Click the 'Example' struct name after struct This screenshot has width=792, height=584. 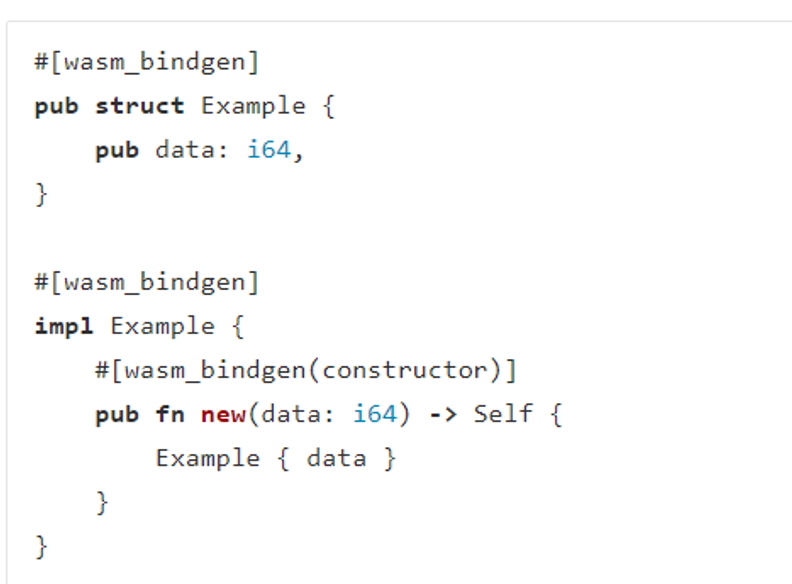pyautogui.click(x=254, y=106)
